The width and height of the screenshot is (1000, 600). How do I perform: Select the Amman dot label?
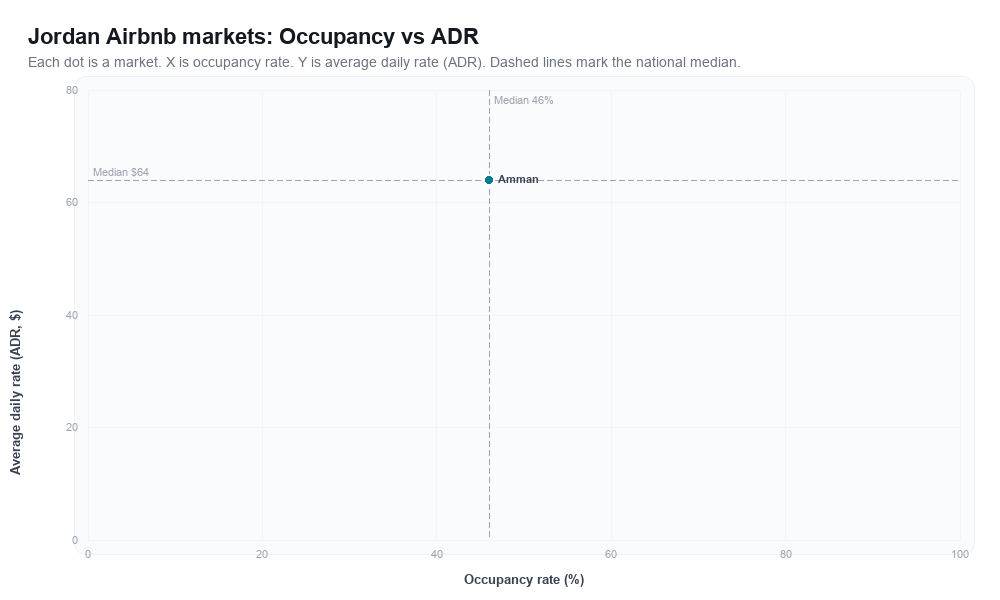click(518, 180)
